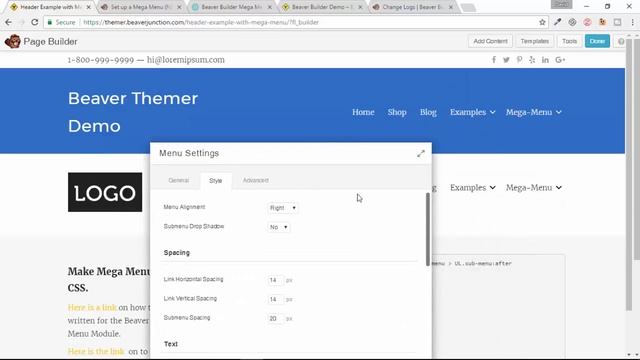640x360 pixels.
Task: Close the Header Example browser tab
Action: coord(89,7)
